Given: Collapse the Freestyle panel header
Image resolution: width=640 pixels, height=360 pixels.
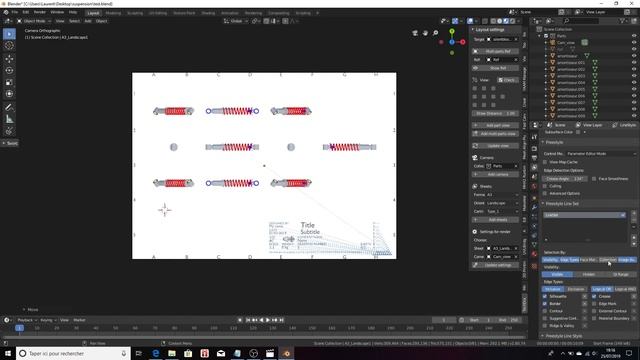Looking at the screenshot, I should click(554, 142).
